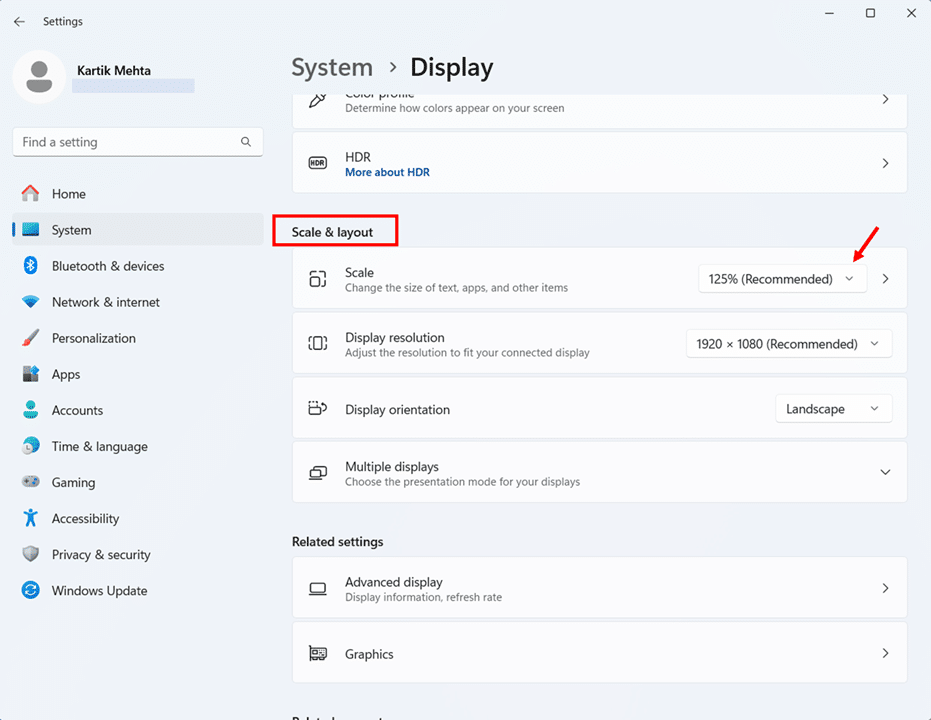Click the Advanced display monitor icon
This screenshot has width=931, height=720.
click(x=318, y=589)
